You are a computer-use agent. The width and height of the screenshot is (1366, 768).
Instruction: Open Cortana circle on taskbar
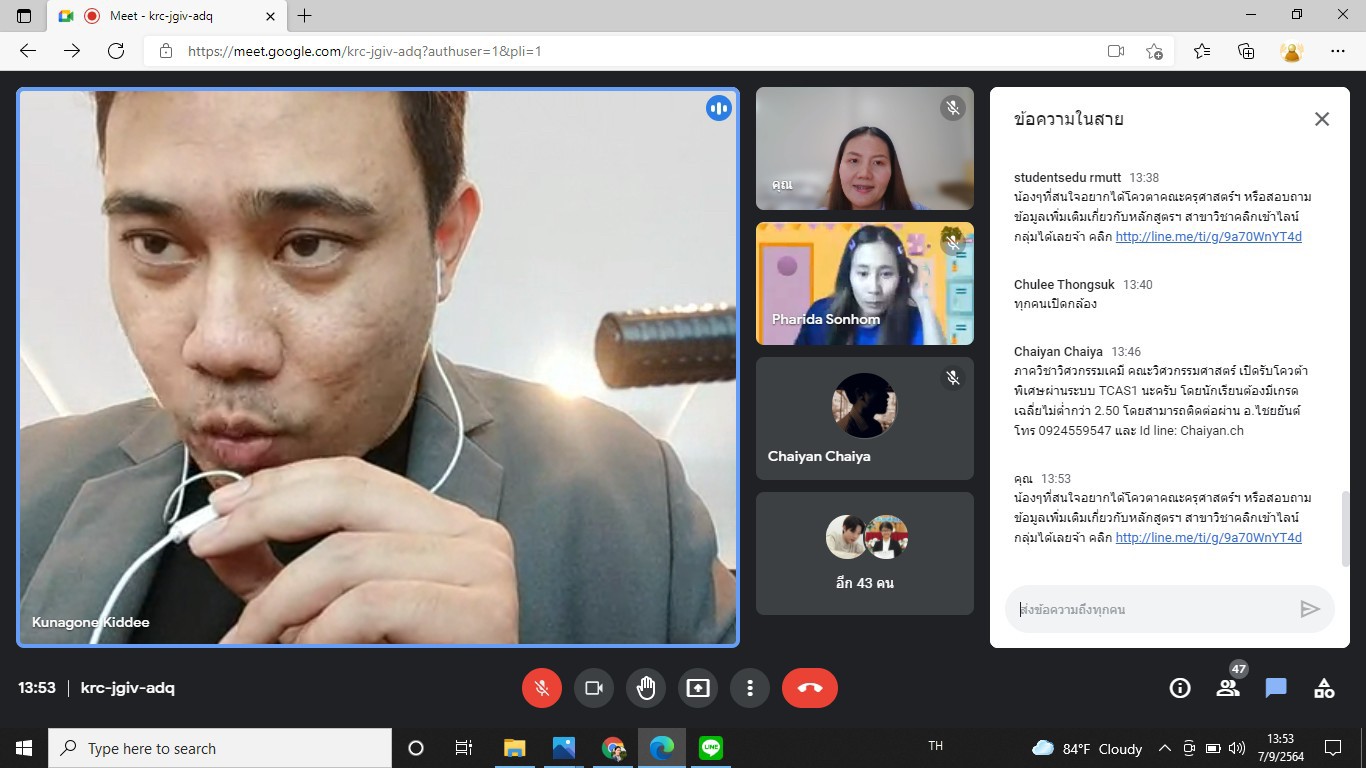point(416,748)
